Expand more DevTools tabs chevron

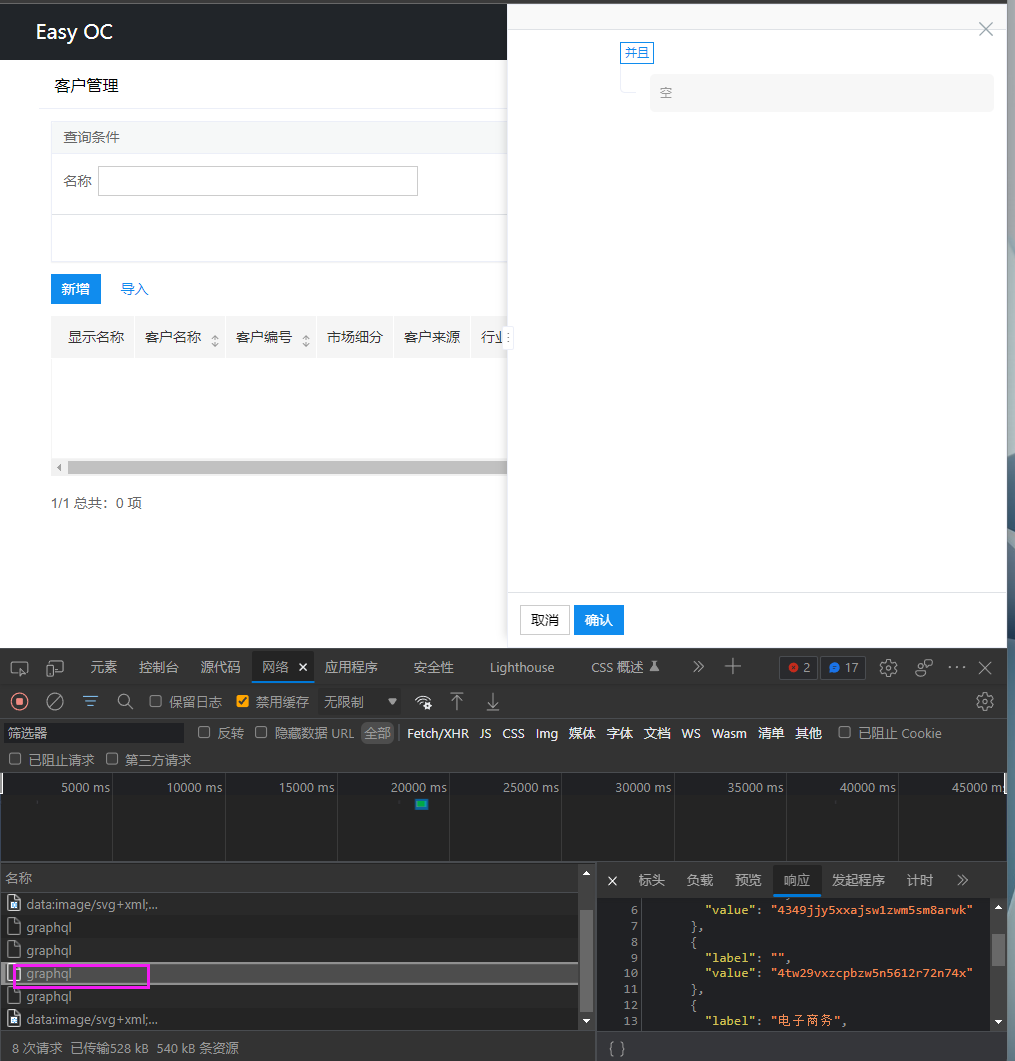click(x=698, y=667)
